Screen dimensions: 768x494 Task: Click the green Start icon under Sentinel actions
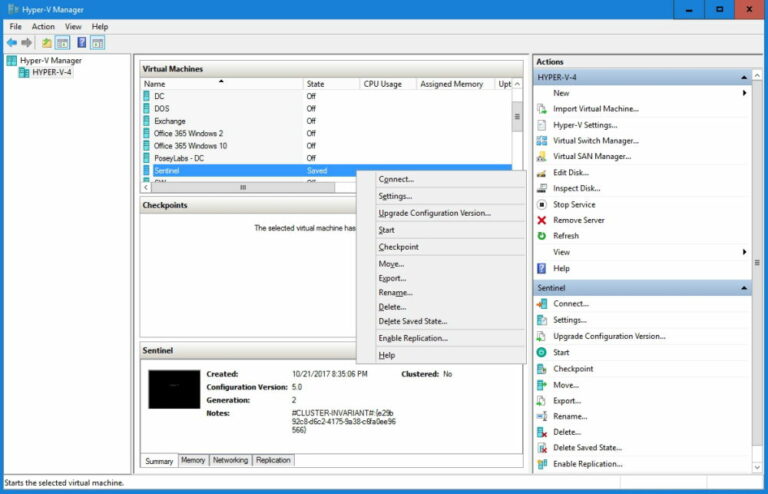click(x=542, y=352)
